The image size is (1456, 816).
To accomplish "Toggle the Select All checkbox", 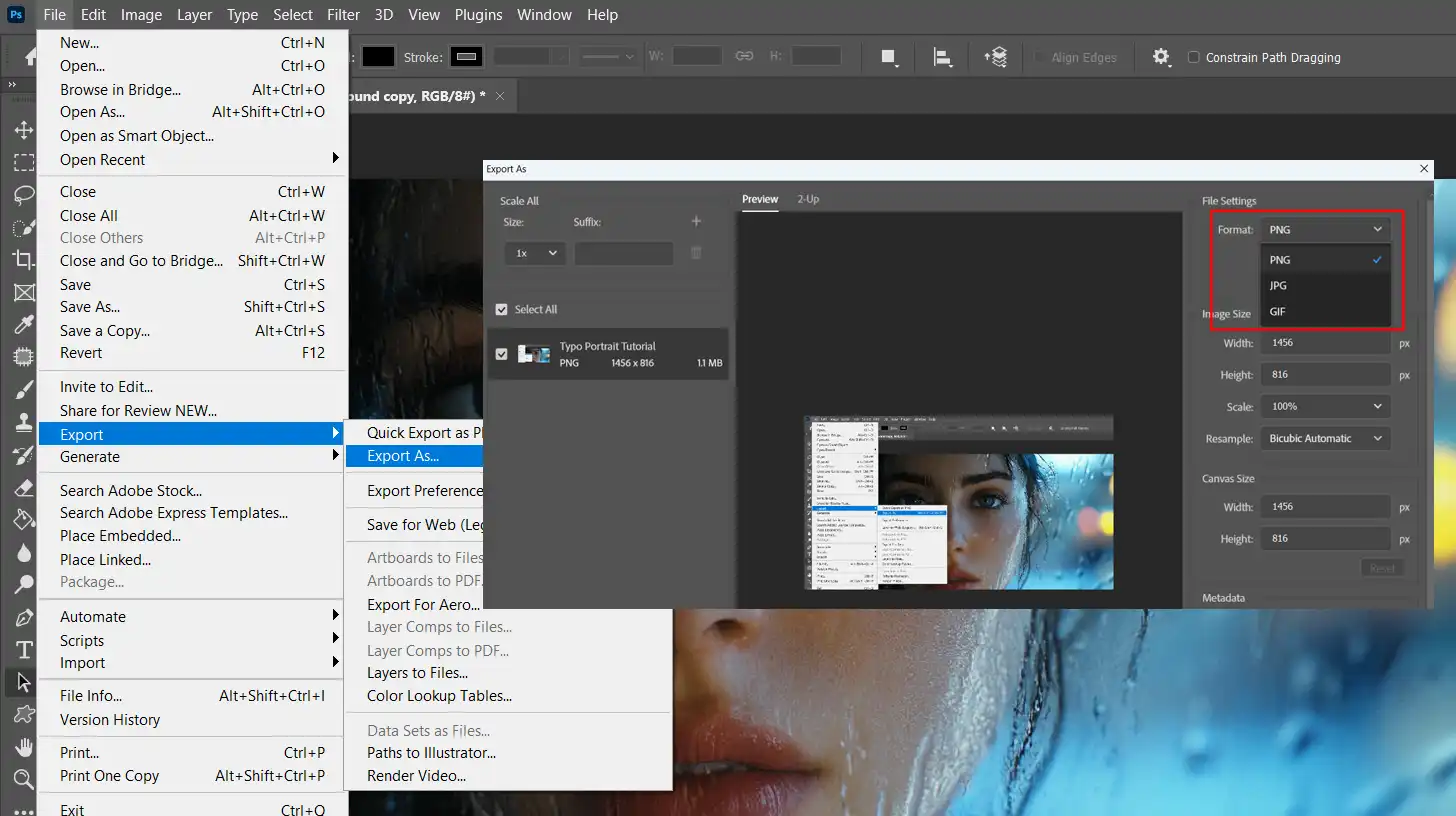I will [x=502, y=309].
